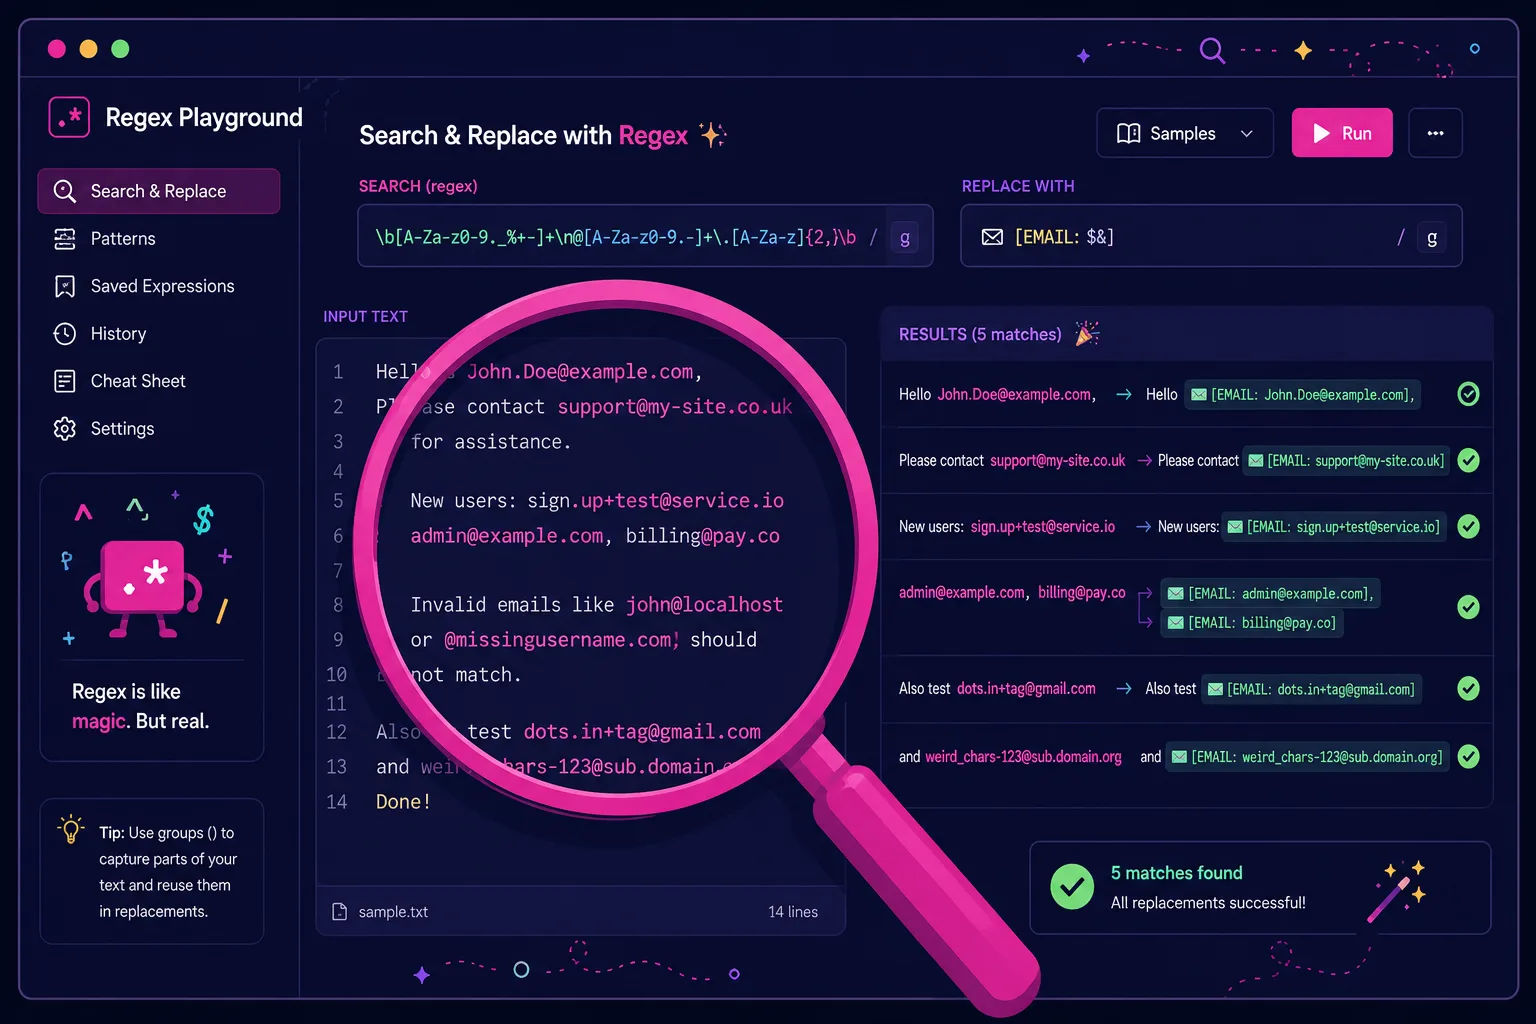Image resolution: width=1536 pixels, height=1024 pixels.
Task: Open the Cheat Sheet
Action: [138, 381]
